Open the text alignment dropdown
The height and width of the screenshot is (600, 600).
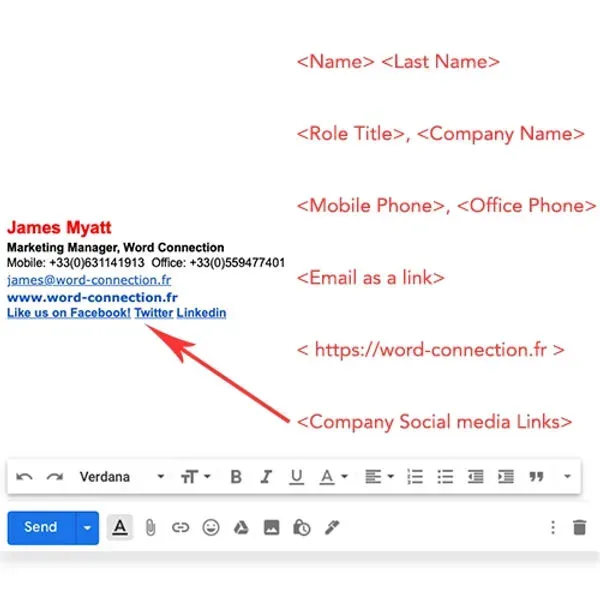pyautogui.click(x=379, y=477)
